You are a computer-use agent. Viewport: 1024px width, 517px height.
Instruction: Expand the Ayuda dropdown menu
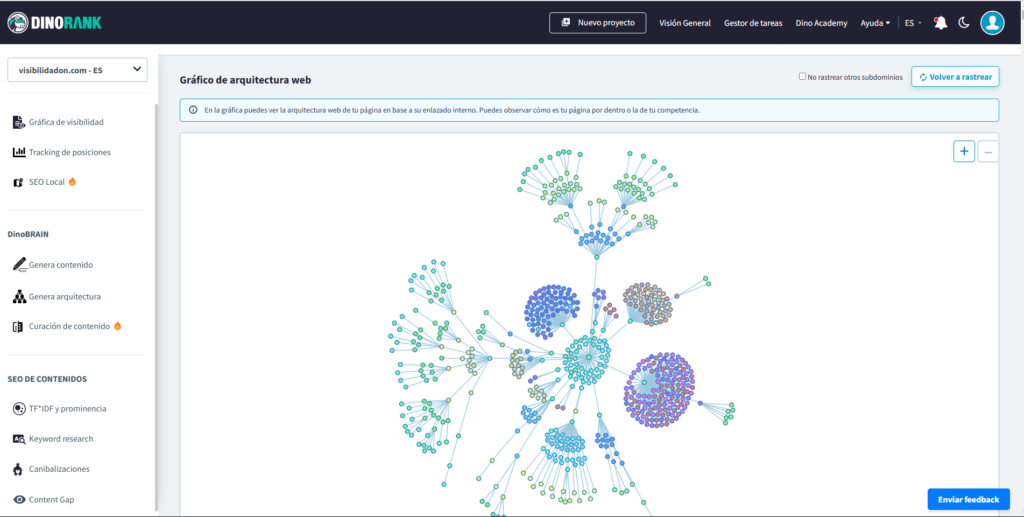pyautogui.click(x=875, y=23)
